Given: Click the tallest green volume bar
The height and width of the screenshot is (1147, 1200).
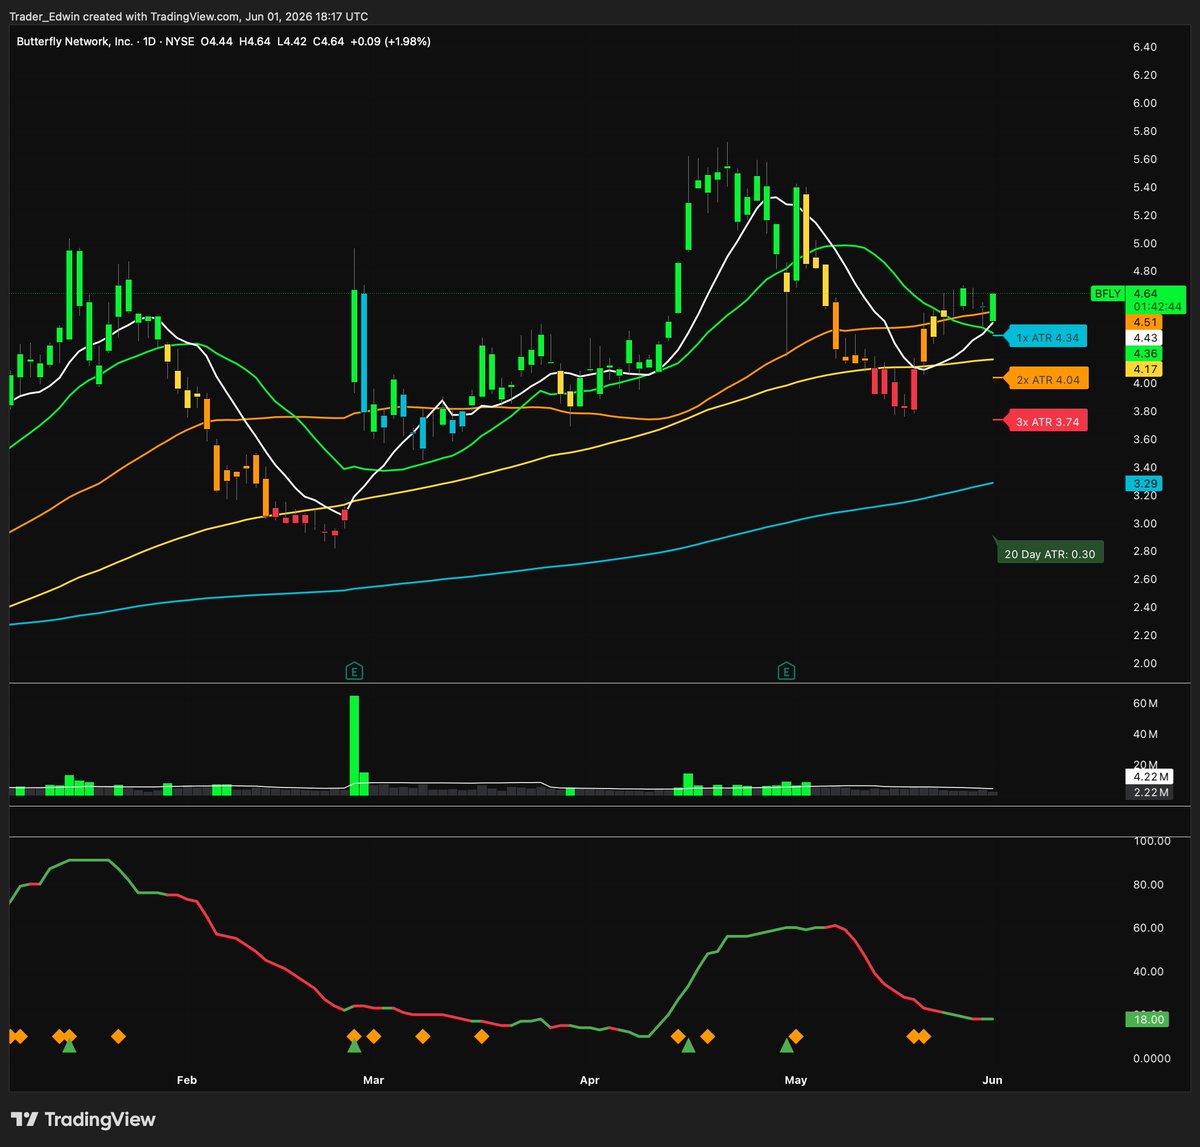Looking at the screenshot, I should click(x=354, y=745).
